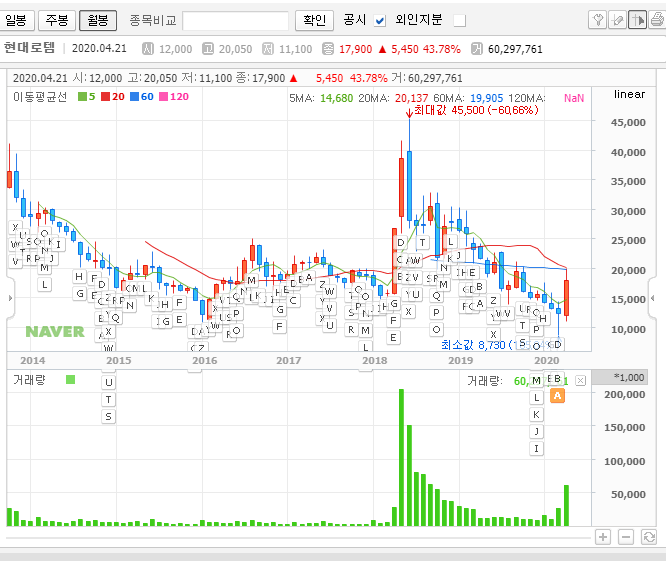
Task: Toggle linear scale label
Action: pos(629,94)
